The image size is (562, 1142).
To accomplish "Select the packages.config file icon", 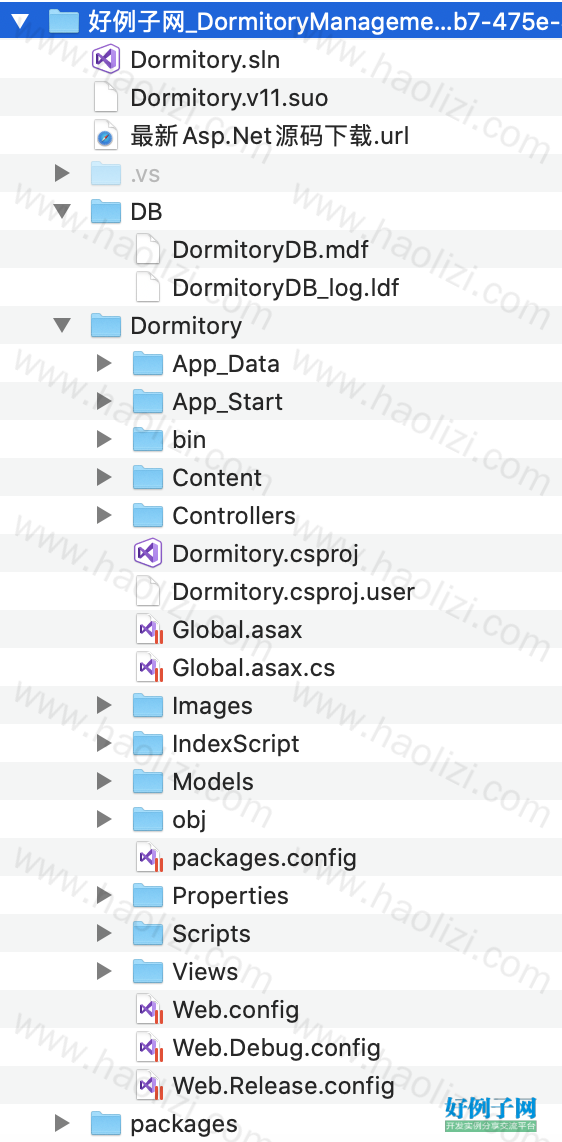I will (149, 858).
